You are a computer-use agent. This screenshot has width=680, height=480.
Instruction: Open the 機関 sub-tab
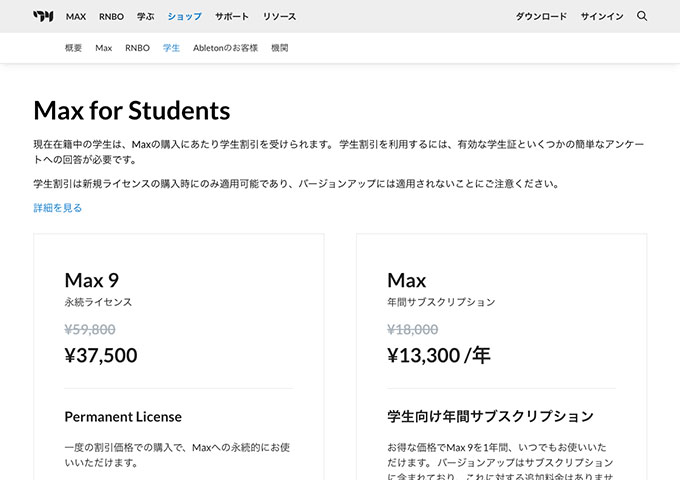click(280, 48)
